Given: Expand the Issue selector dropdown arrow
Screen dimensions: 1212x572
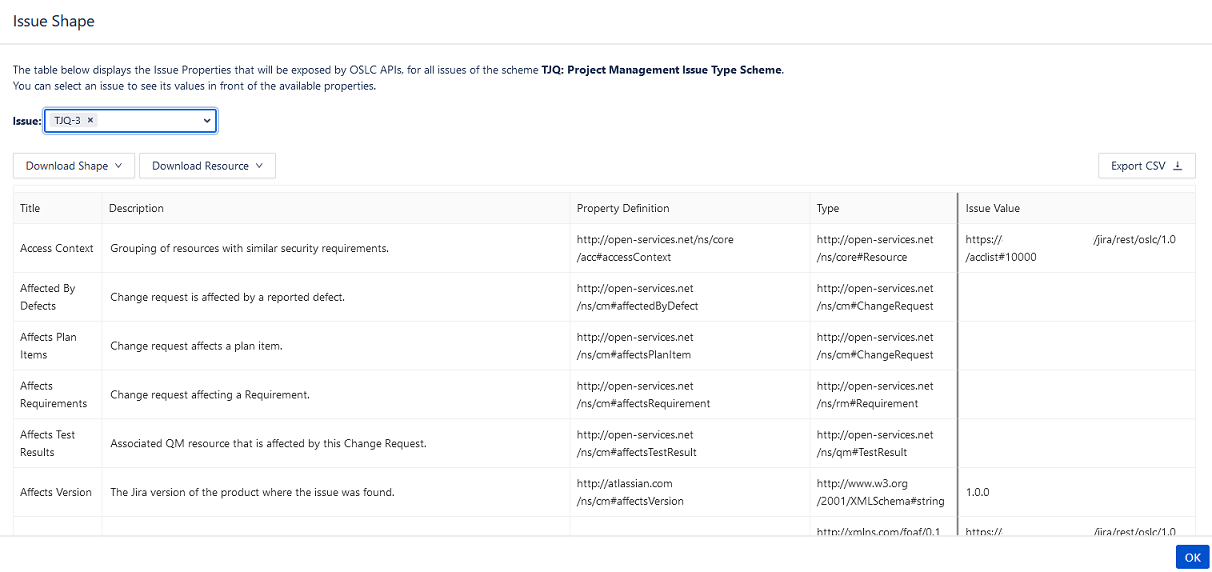Looking at the screenshot, I should pyautogui.click(x=207, y=121).
